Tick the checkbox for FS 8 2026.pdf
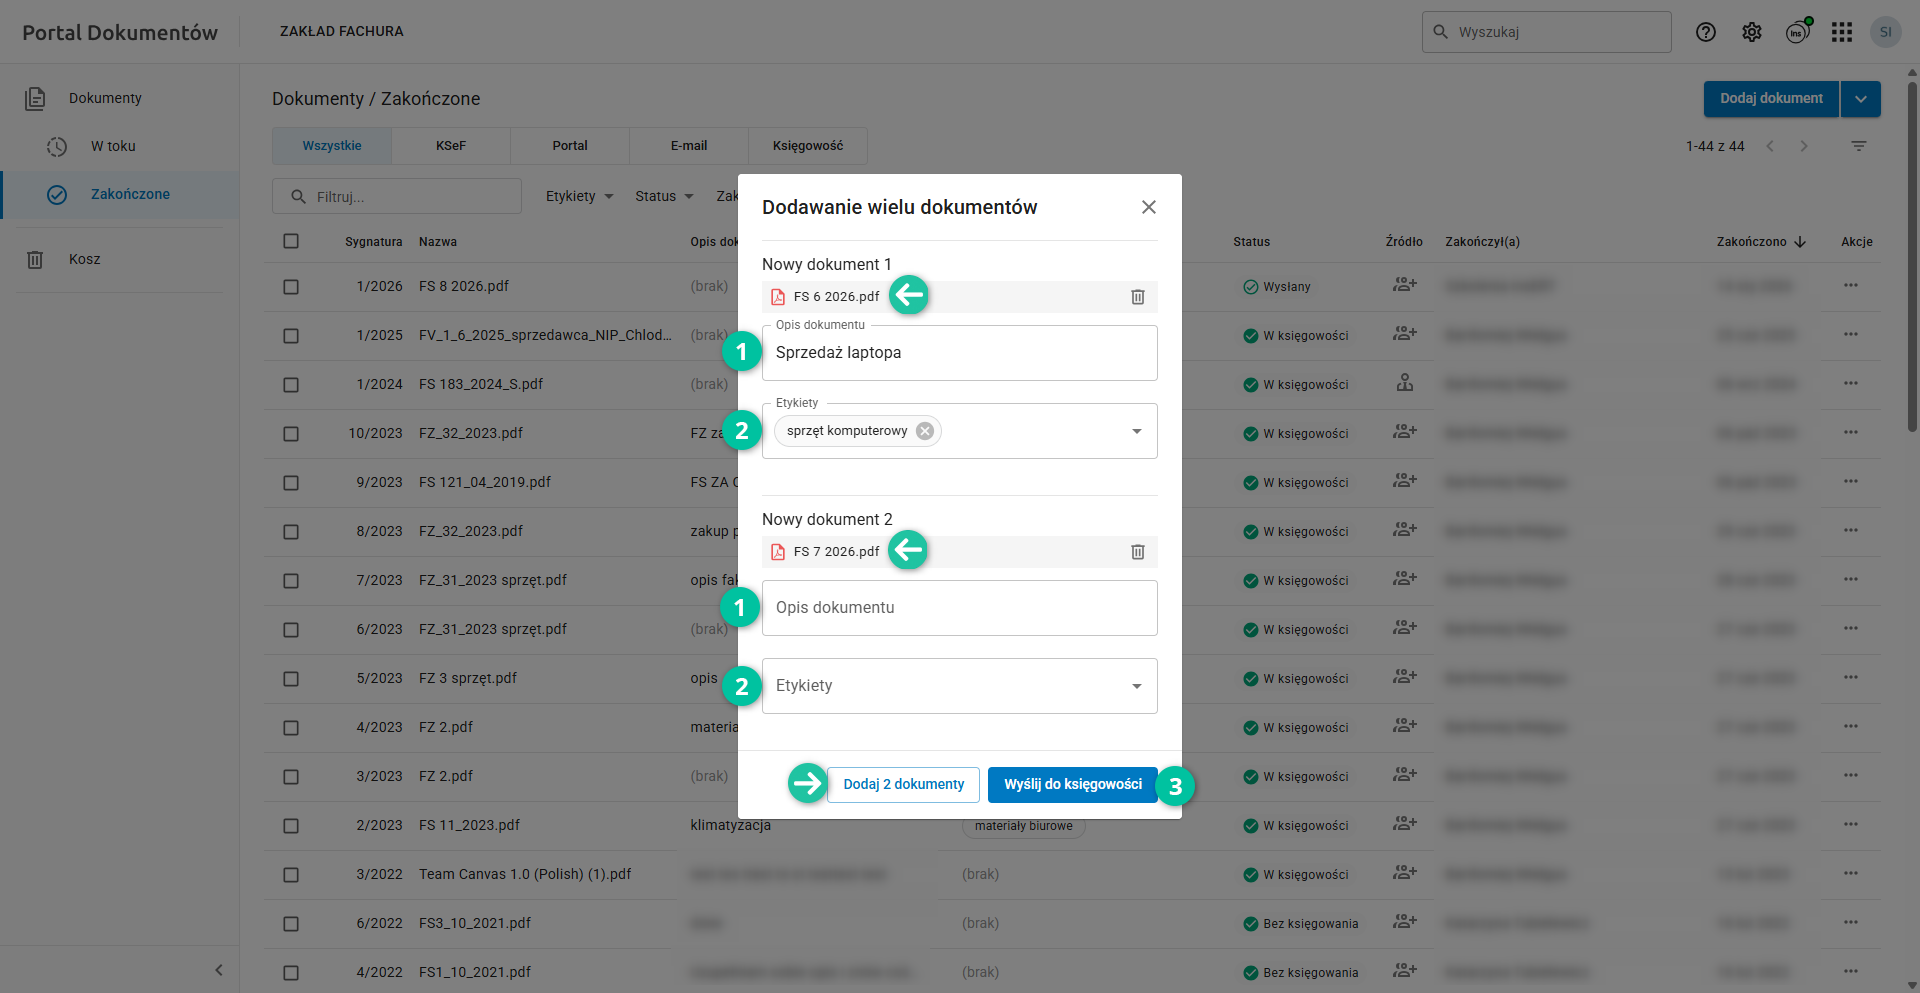This screenshot has width=1920, height=993. [x=291, y=287]
